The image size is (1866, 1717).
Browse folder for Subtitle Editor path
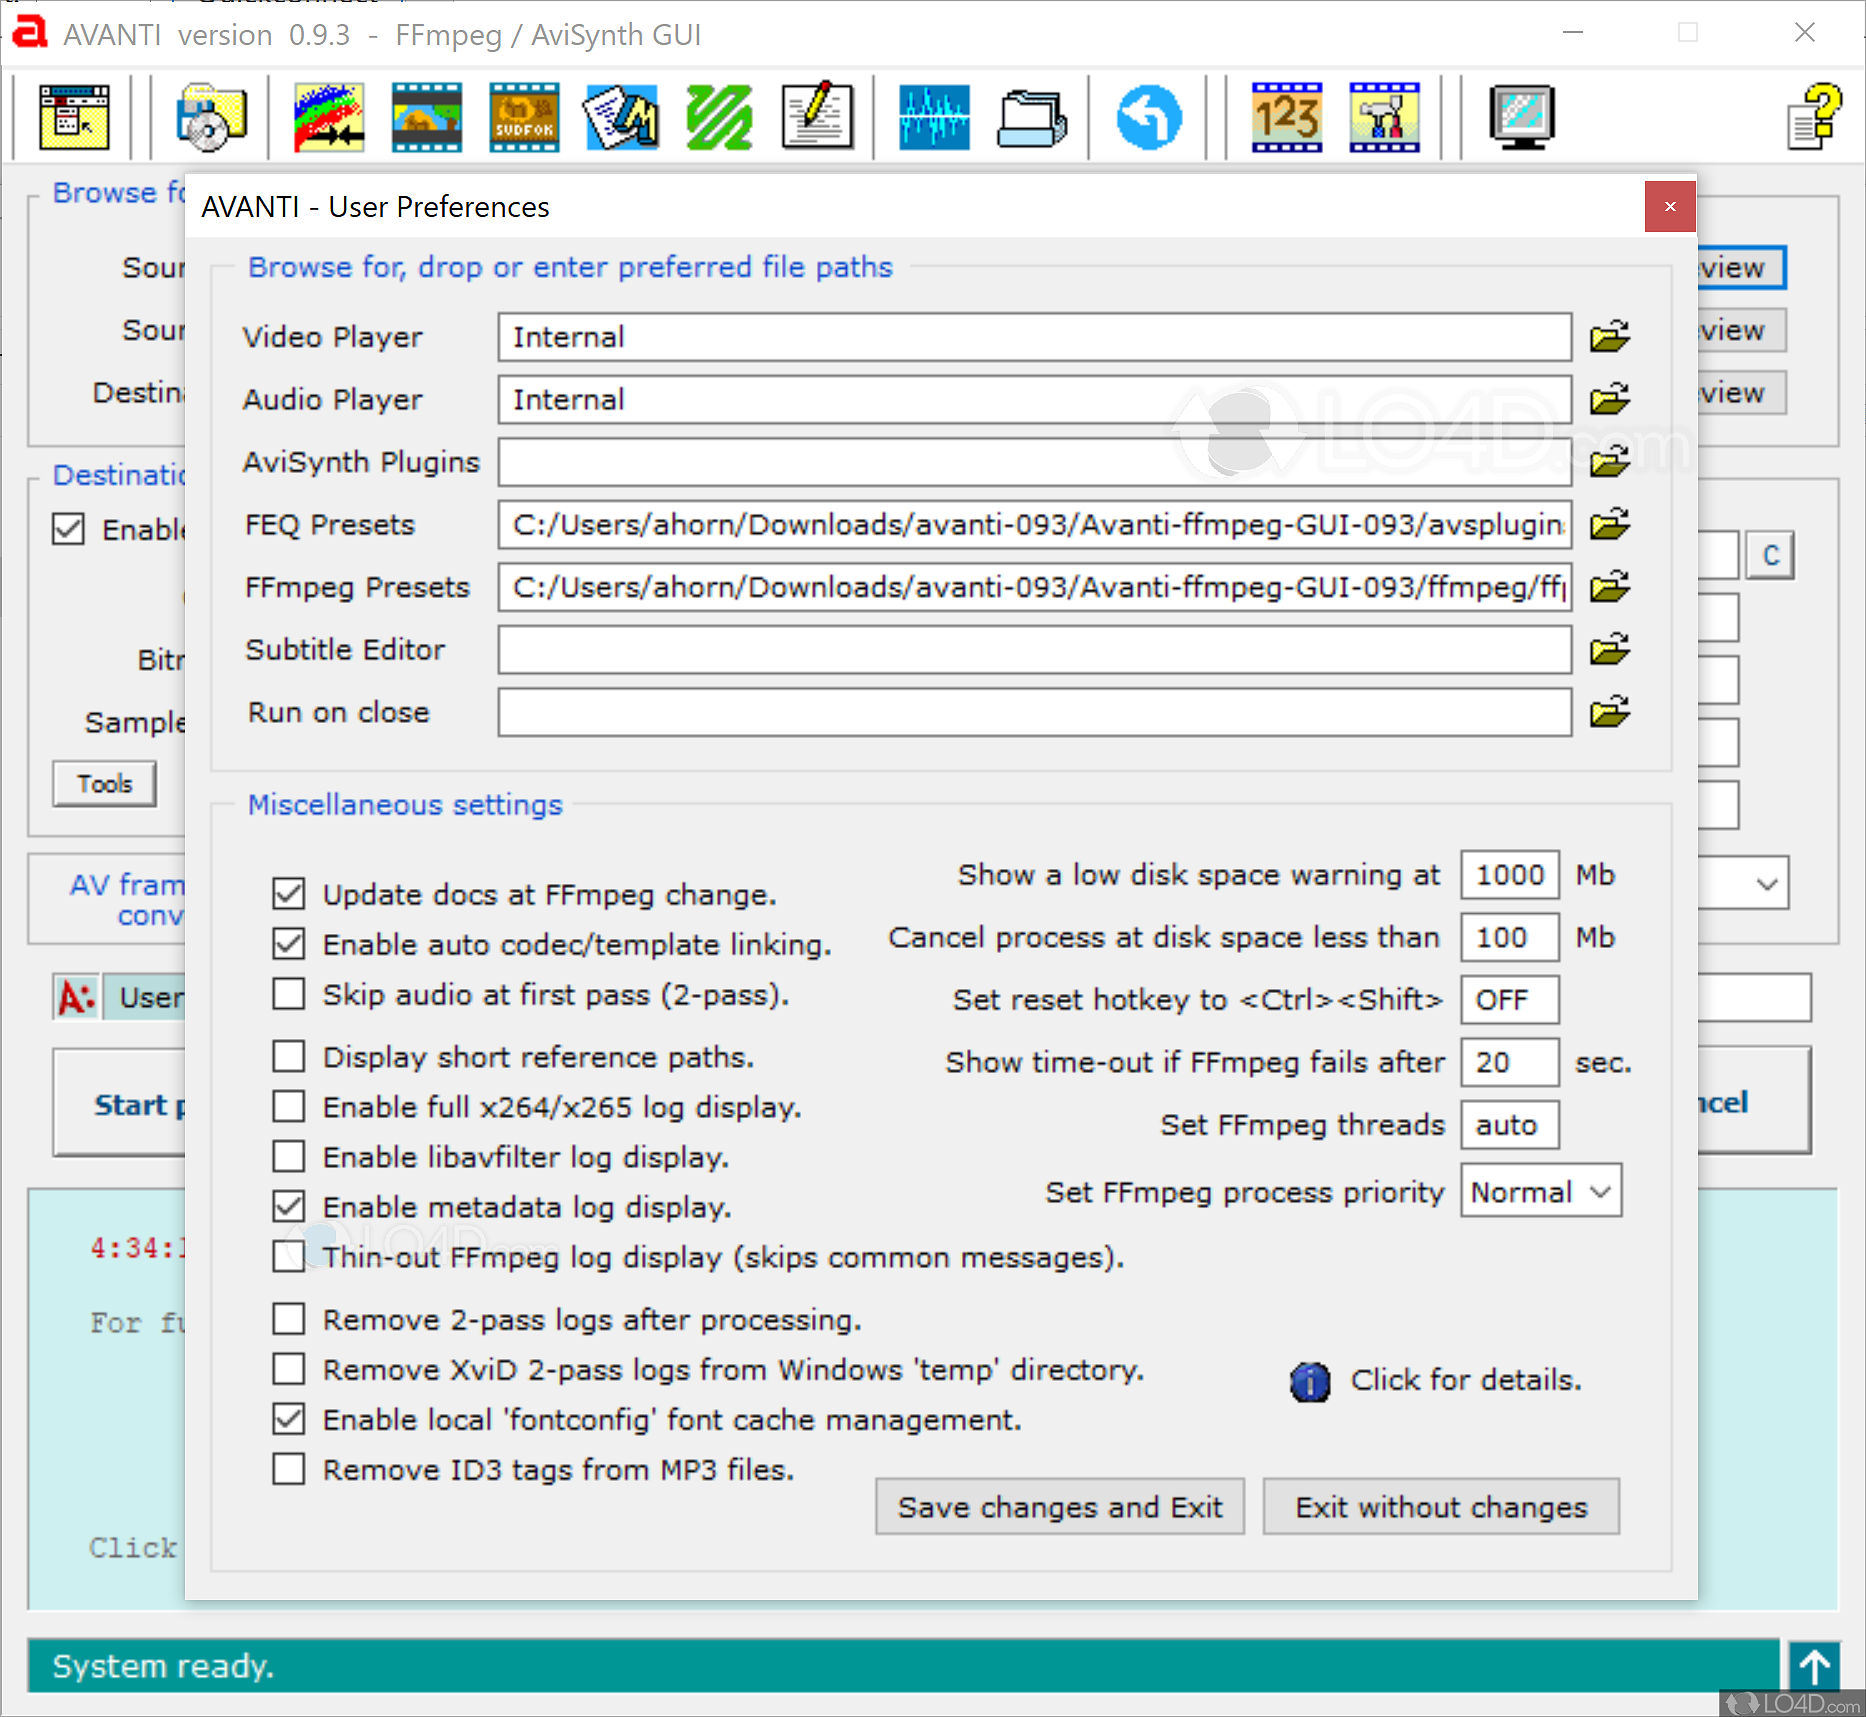[x=1610, y=649]
